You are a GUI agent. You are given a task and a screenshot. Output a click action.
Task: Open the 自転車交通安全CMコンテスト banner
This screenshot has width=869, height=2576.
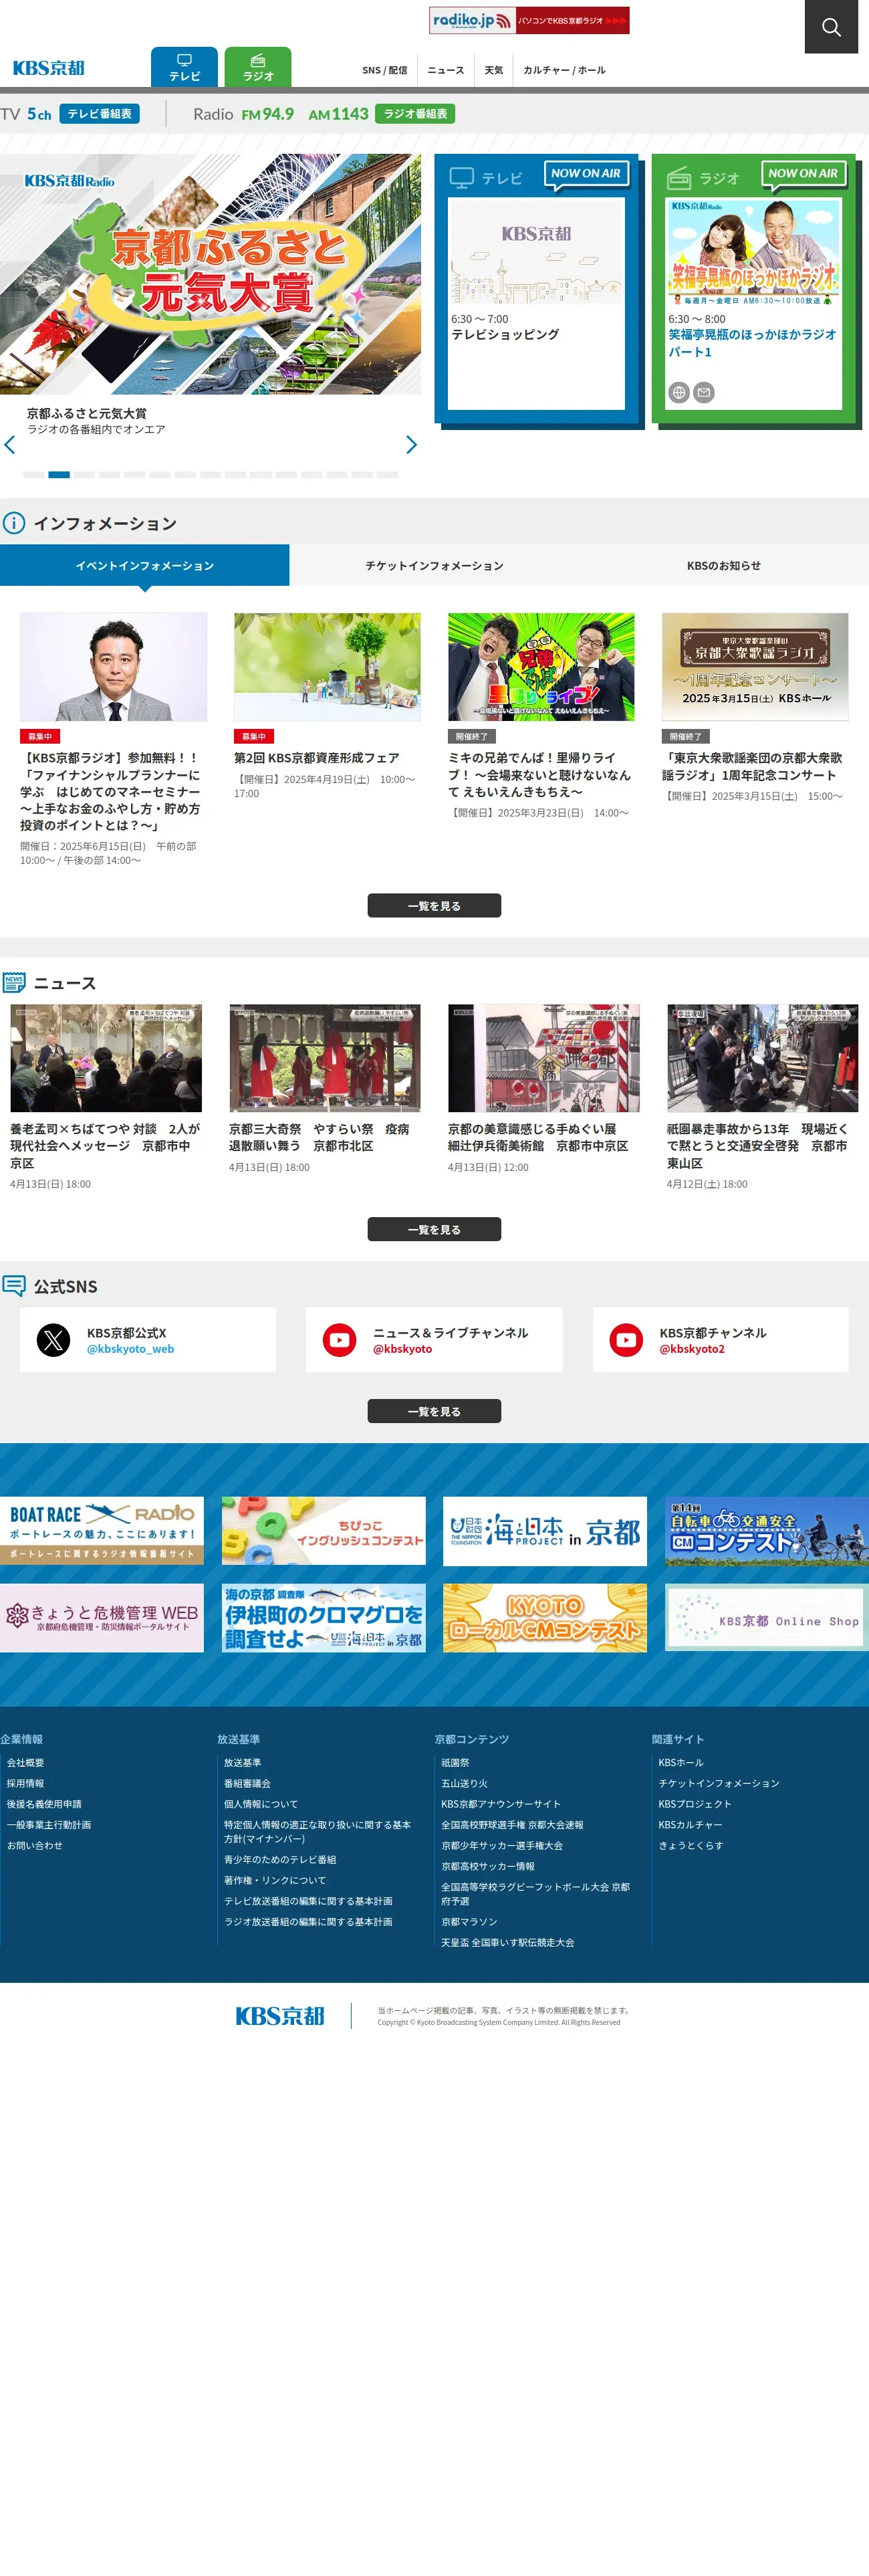767,1531
